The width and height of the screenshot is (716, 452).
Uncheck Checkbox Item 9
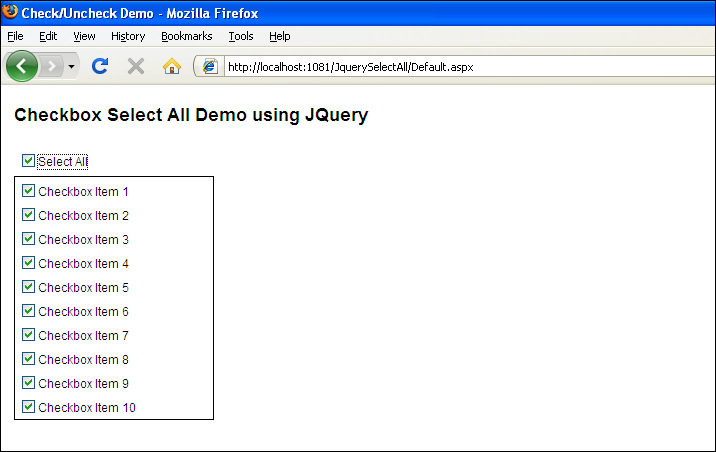(x=28, y=383)
